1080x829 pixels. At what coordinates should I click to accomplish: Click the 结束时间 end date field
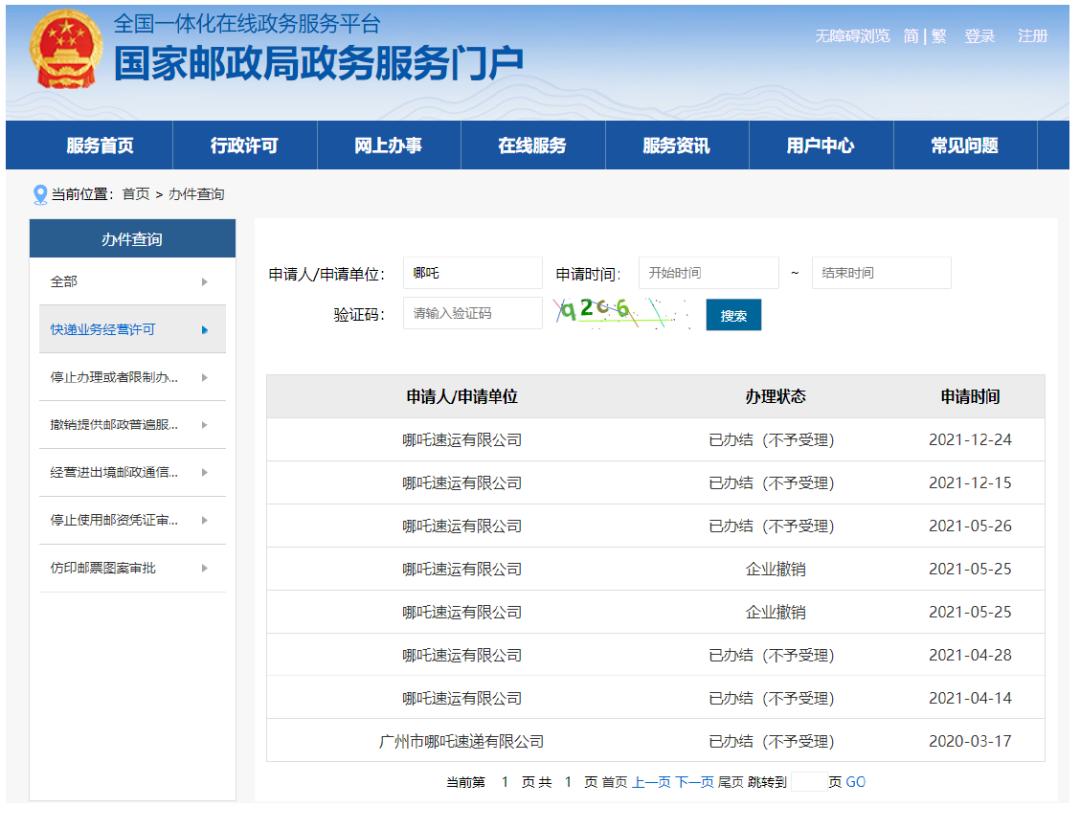tap(881, 273)
